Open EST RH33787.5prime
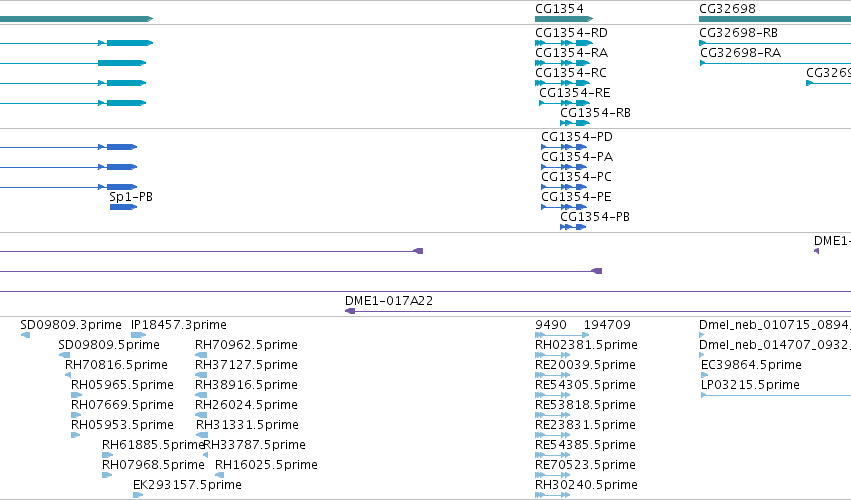The image size is (851, 500). [255, 445]
